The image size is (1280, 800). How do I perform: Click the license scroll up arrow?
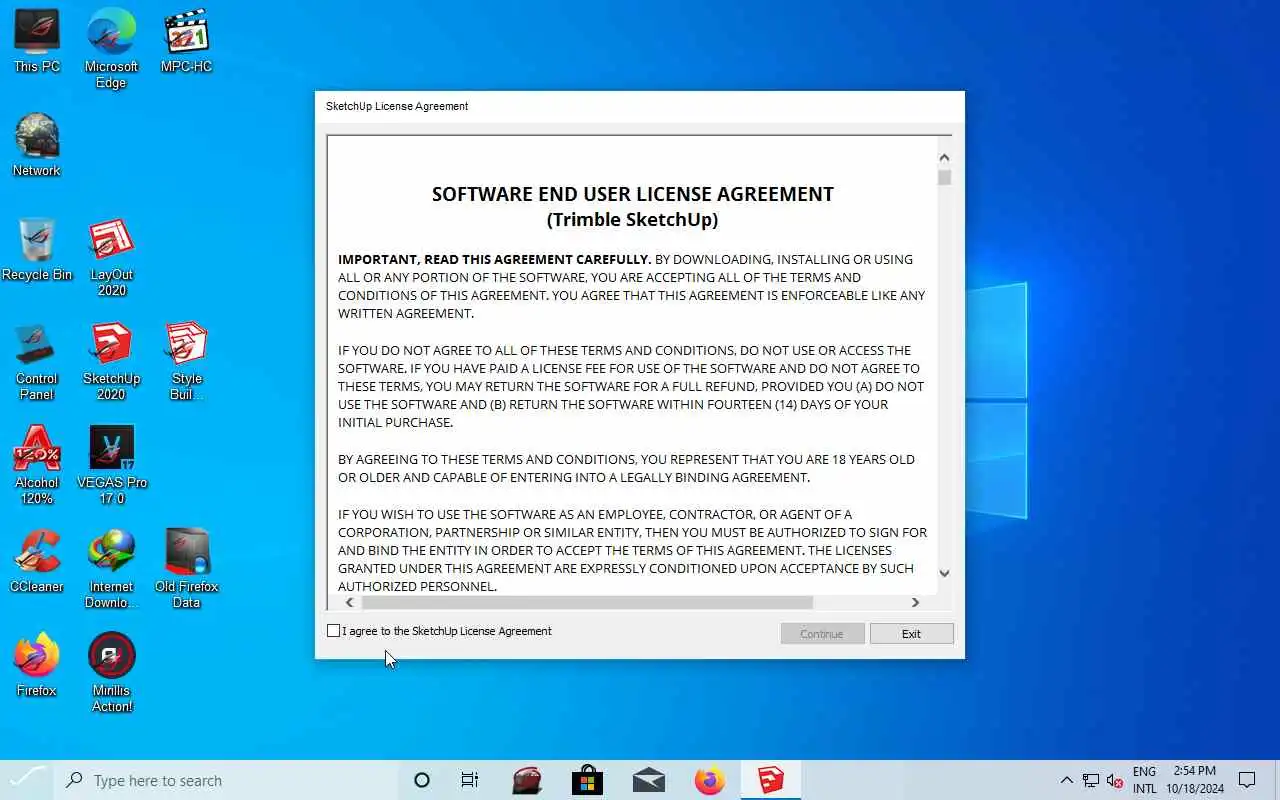click(944, 157)
